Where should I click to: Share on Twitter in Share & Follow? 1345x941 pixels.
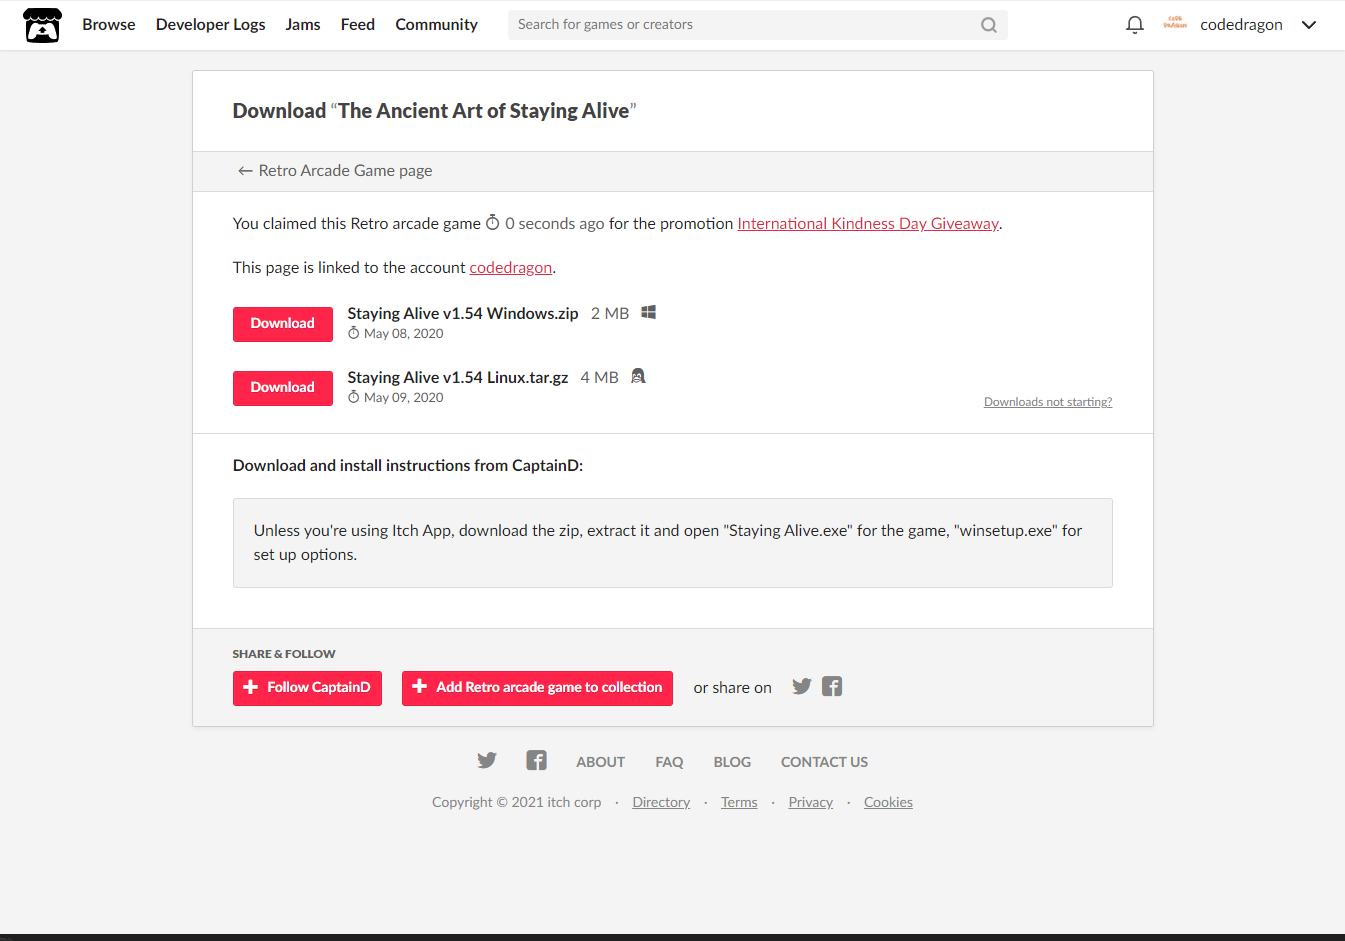[x=801, y=686]
